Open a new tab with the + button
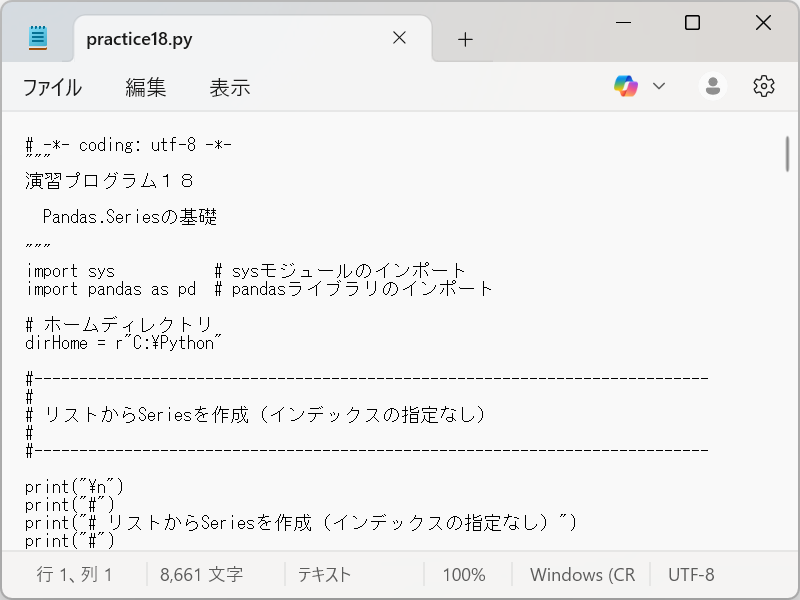Viewport: 800px width, 600px height. click(465, 39)
